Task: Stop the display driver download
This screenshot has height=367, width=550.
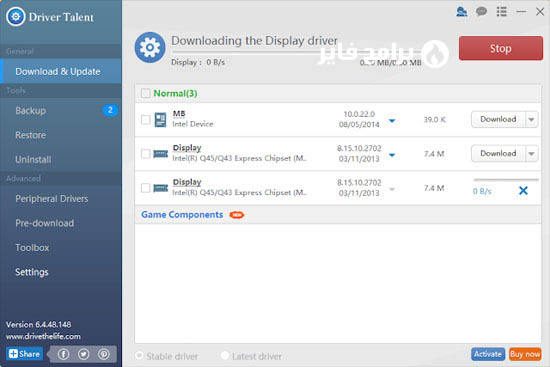Action: point(501,48)
